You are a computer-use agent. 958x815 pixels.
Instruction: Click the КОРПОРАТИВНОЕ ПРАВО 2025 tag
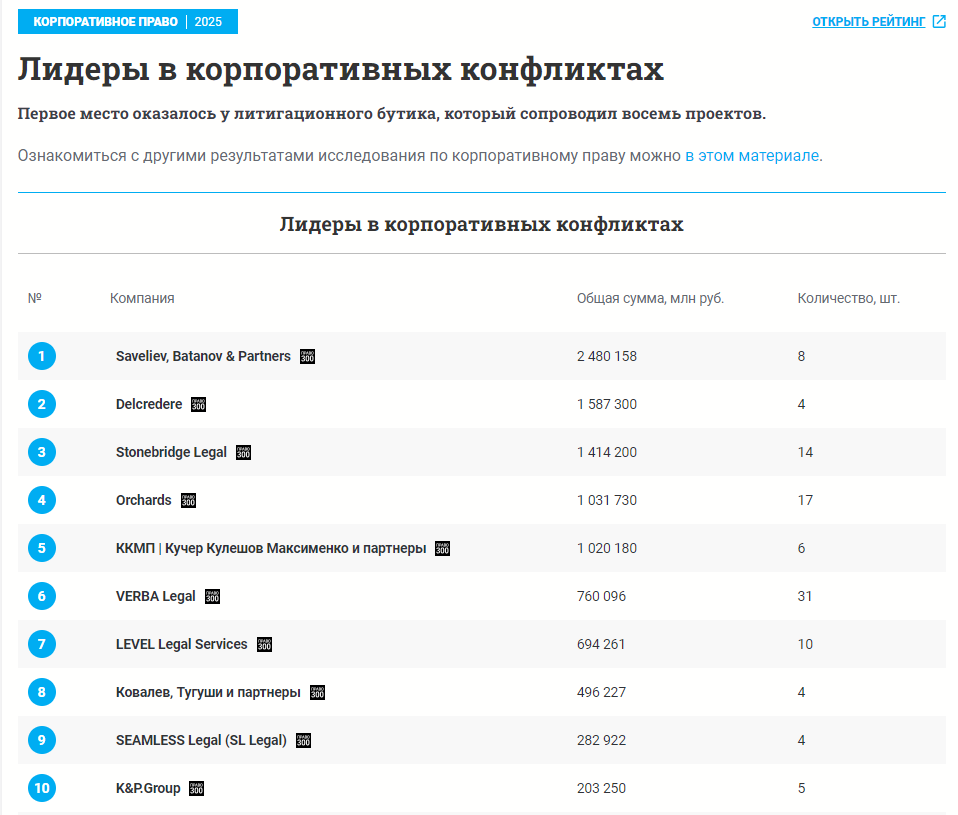[128, 22]
